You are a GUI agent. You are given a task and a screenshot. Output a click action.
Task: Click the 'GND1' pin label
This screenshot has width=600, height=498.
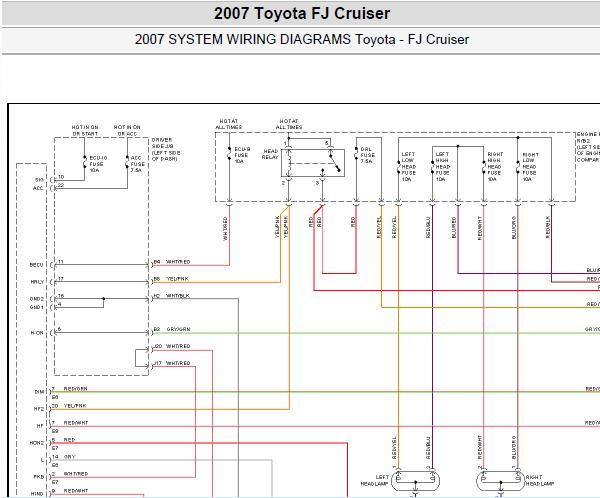(x=37, y=307)
